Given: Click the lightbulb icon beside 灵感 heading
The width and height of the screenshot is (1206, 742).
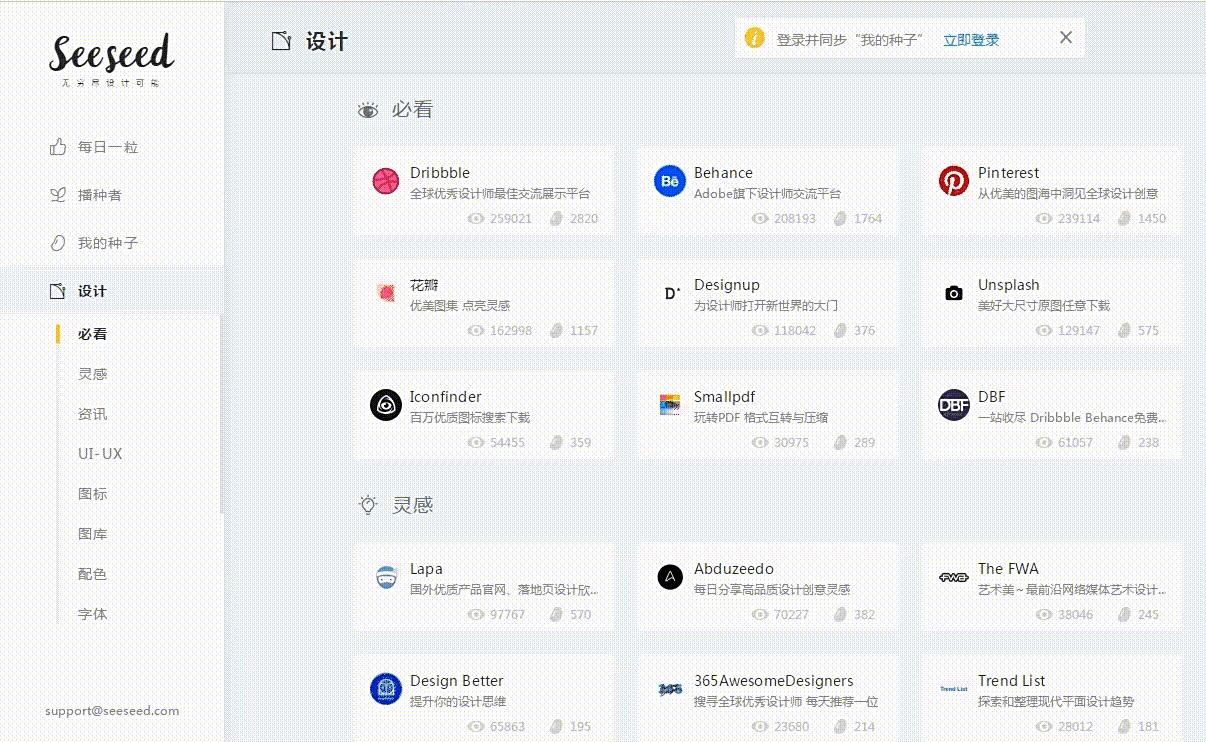Looking at the screenshot, I should tap(368, 505).
